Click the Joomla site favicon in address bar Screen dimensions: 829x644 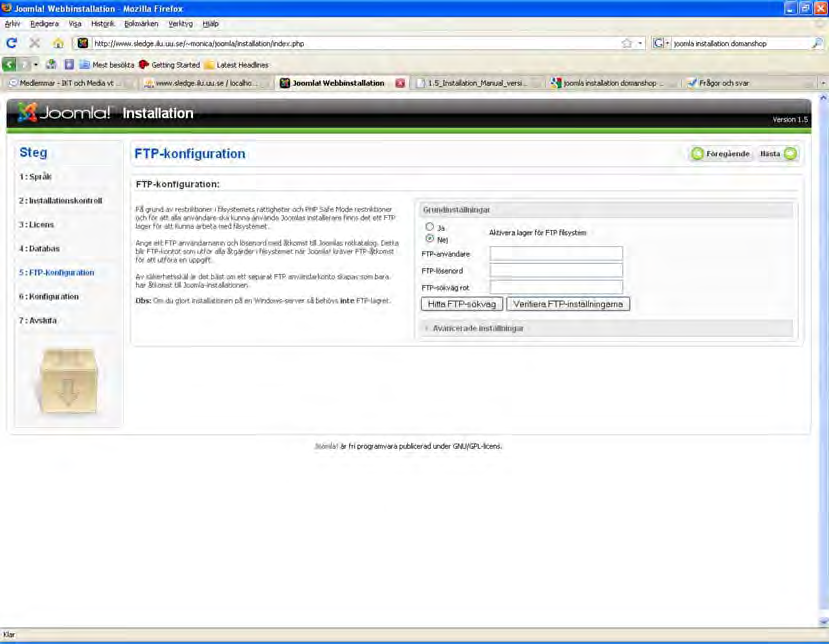(83, 43)
